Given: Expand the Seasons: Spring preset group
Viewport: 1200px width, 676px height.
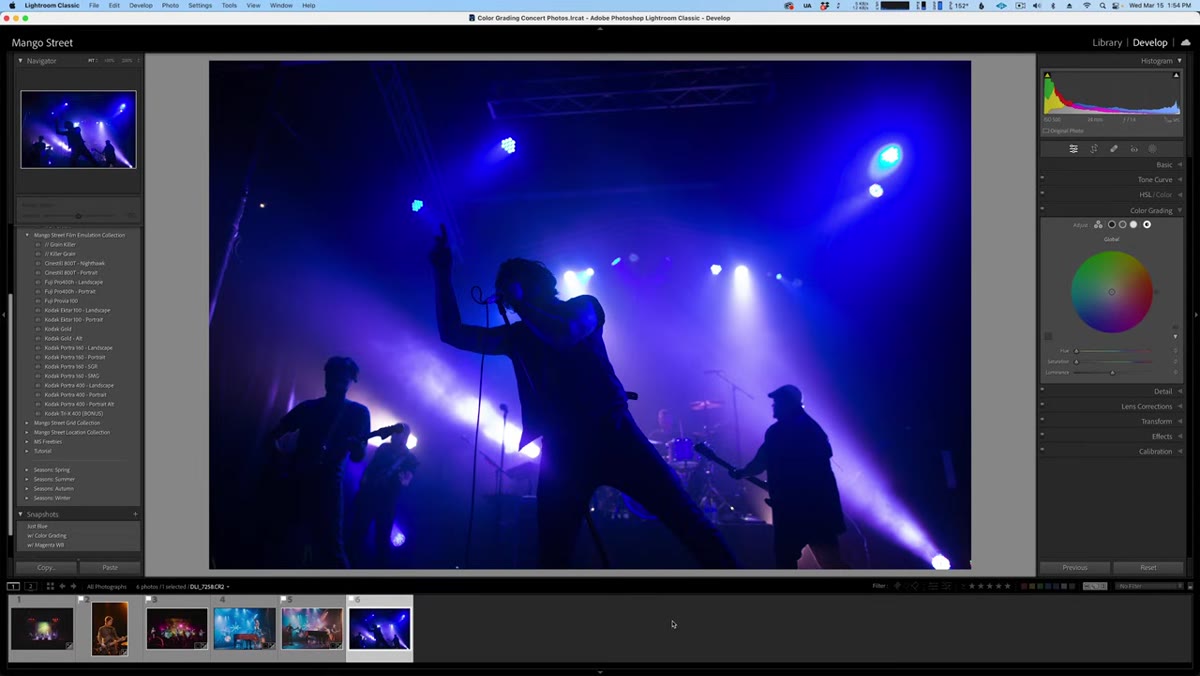Looking at the screenshot, I should pos(27,470).
